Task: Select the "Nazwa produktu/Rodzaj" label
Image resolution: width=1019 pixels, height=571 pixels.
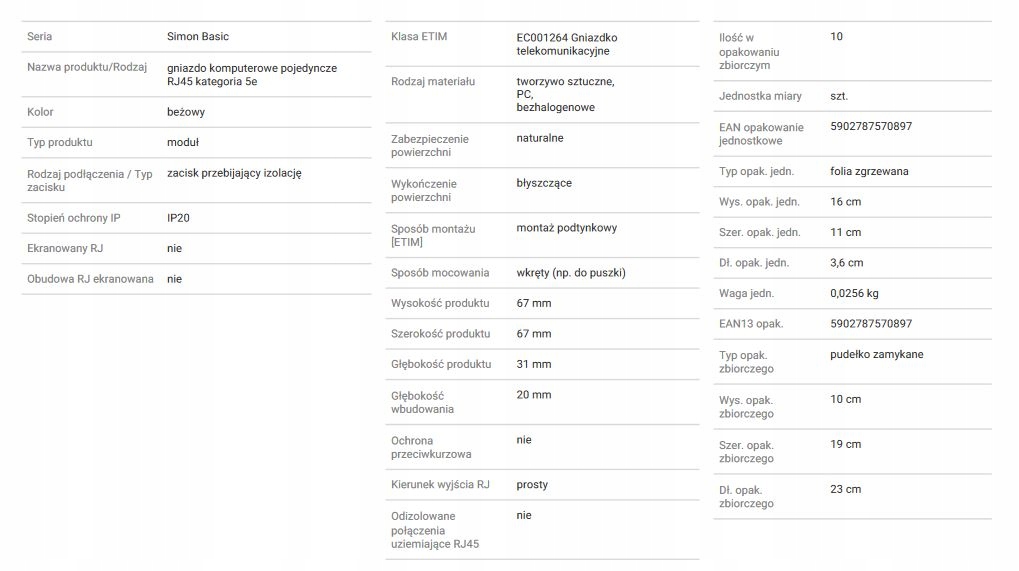Action: [87, 68]
